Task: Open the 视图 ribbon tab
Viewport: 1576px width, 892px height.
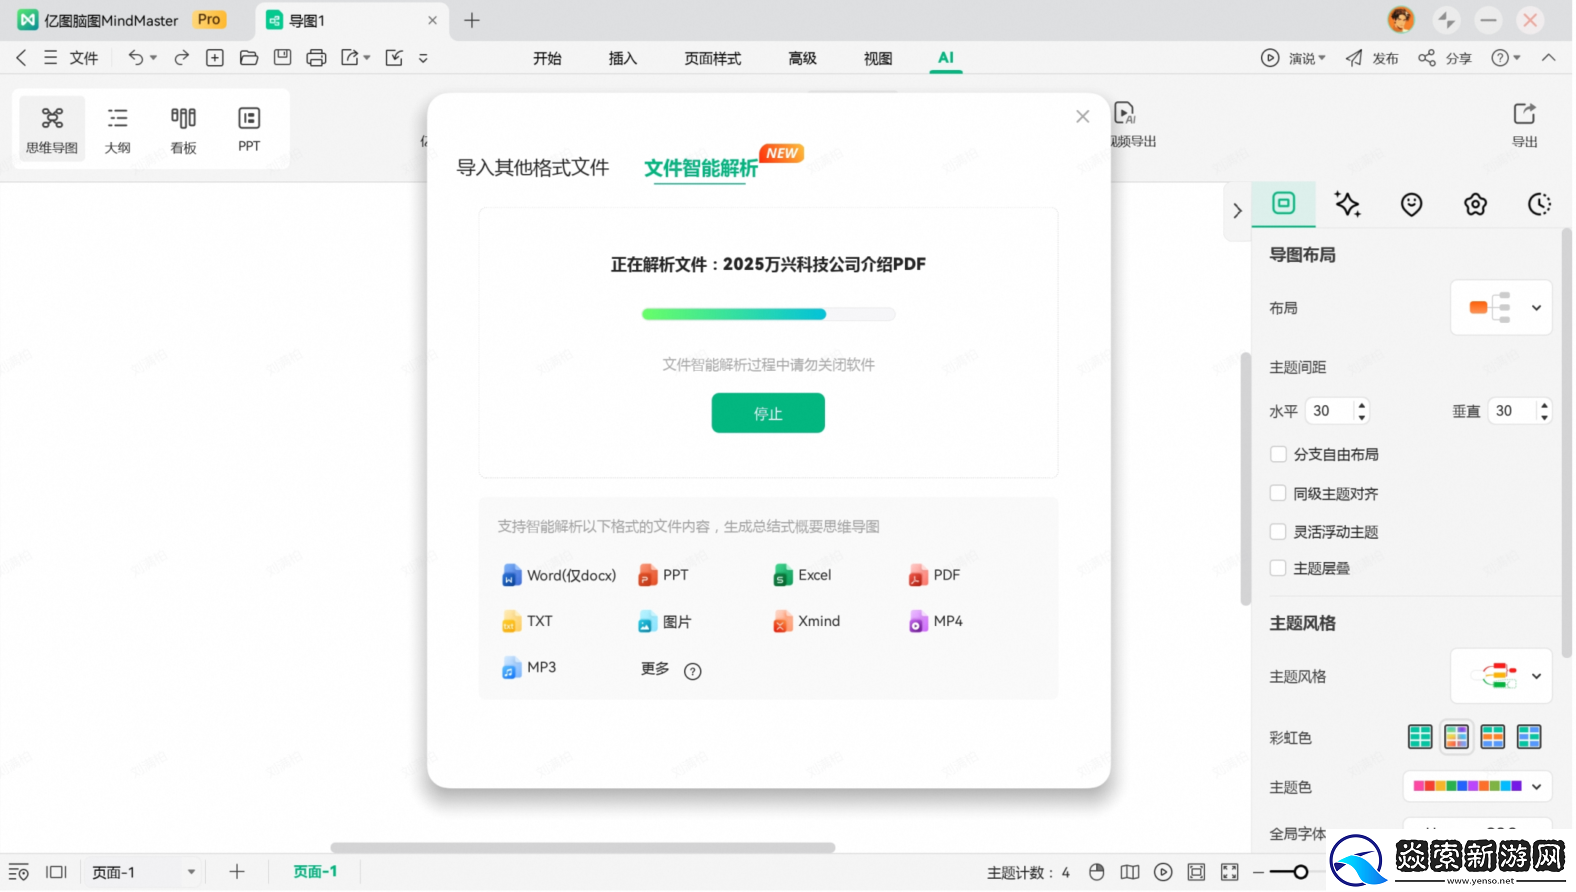Action: click(x=878, y=58)
